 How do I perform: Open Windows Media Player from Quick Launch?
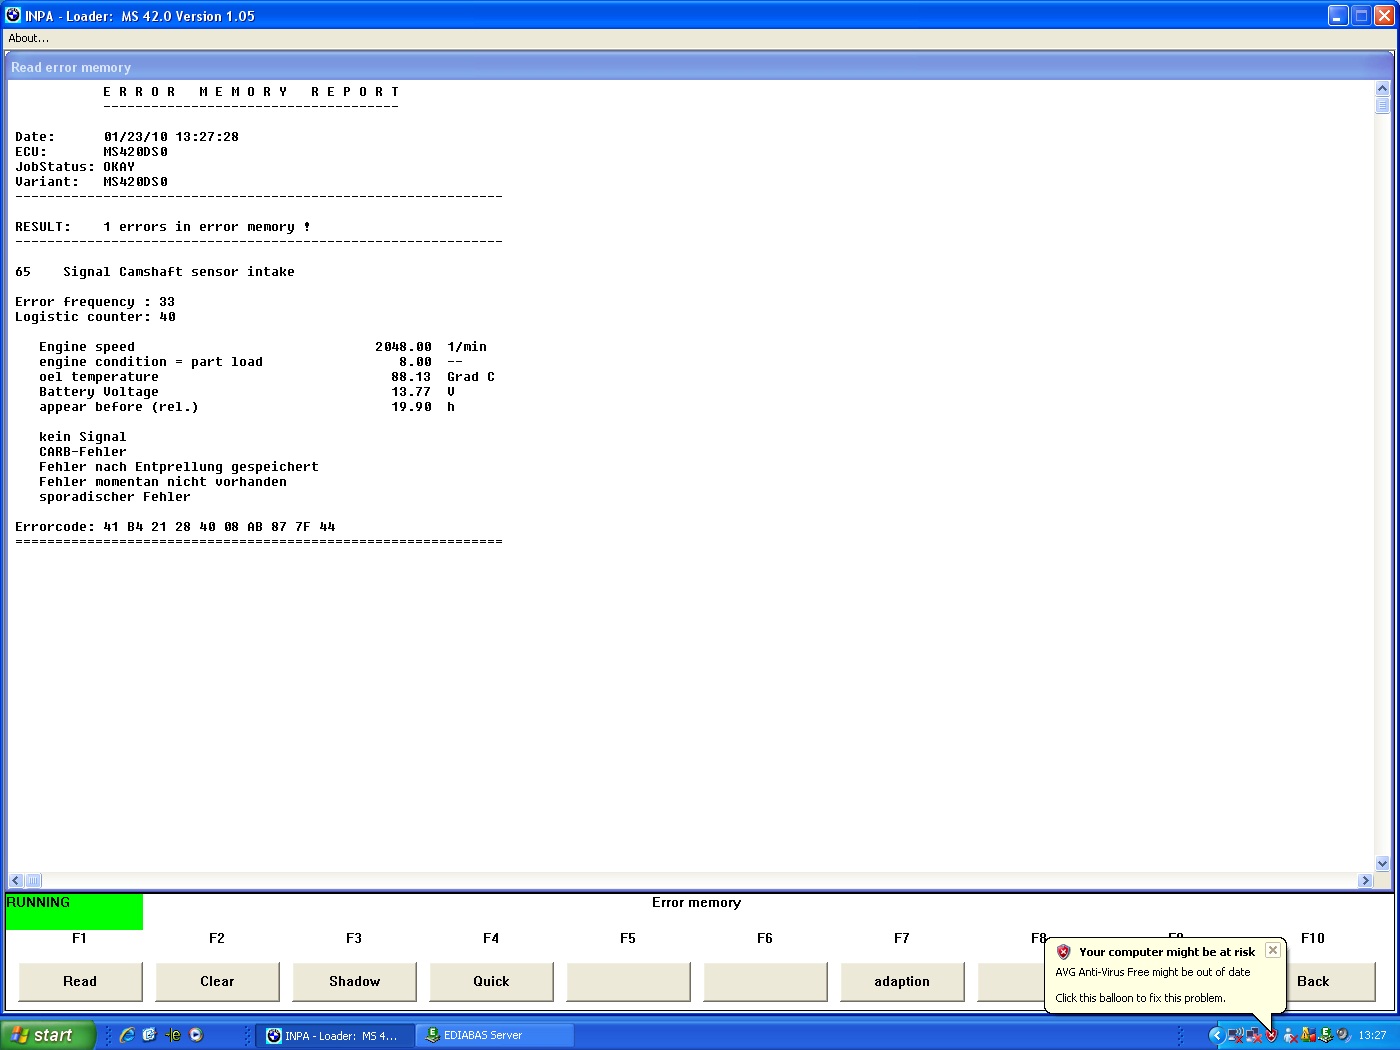point(196,1035)
